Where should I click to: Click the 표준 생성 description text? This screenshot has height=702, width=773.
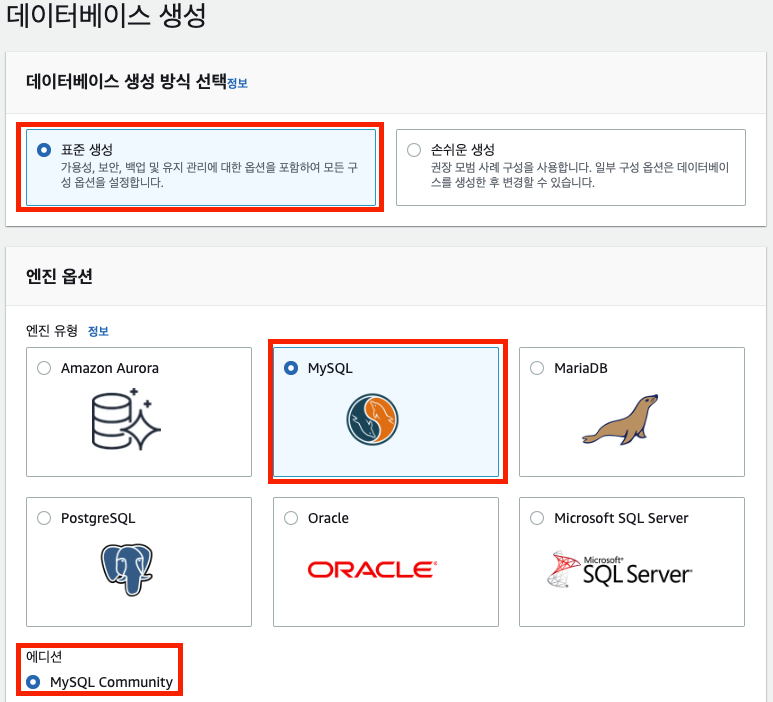pos(210,175)
